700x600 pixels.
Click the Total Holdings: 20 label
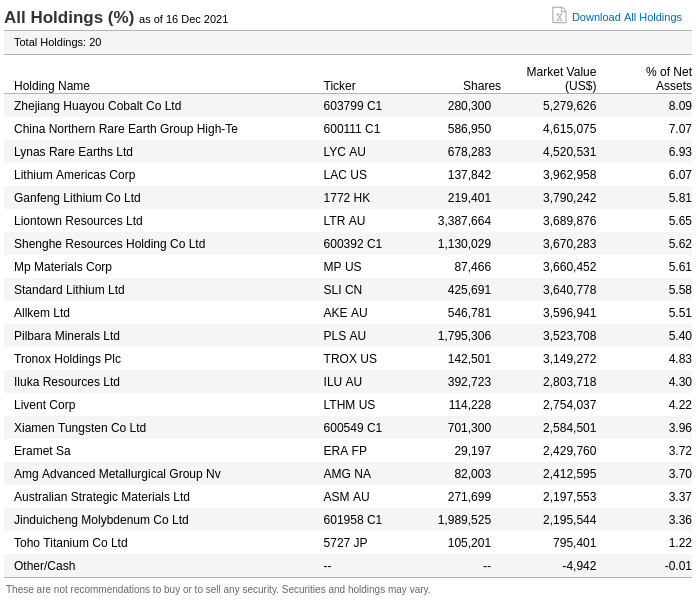coord(57,42)
